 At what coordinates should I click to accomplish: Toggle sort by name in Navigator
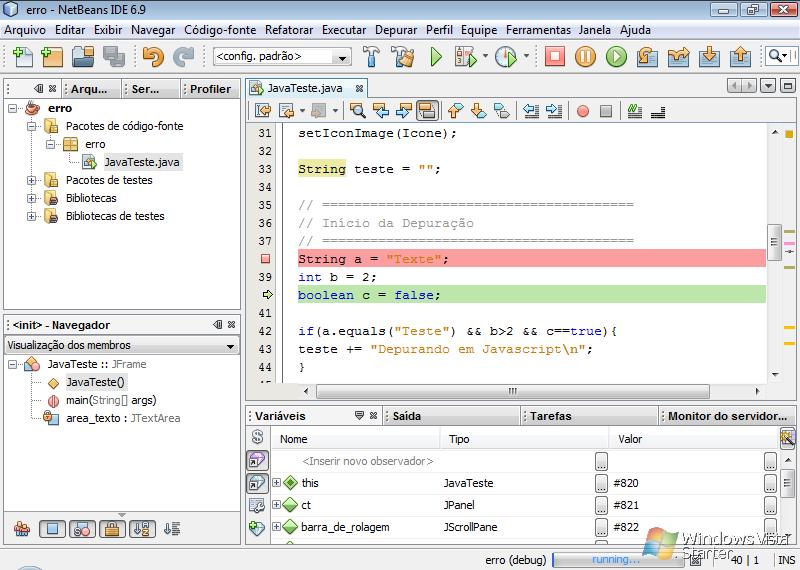pyautogui.click(x=142, y=529)
